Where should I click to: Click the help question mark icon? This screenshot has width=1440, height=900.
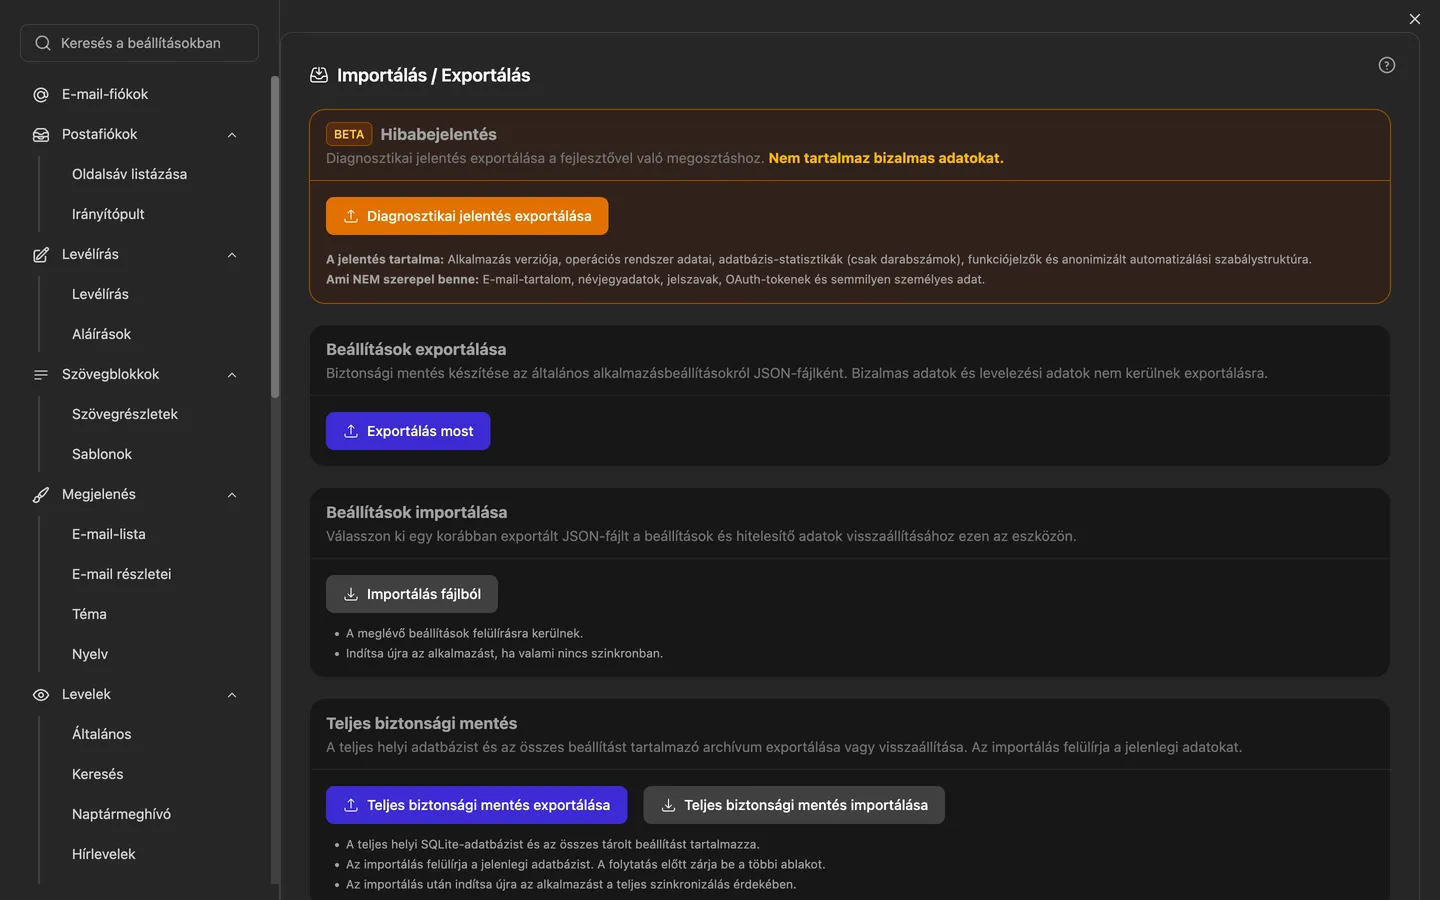[x=1386, y=65]
